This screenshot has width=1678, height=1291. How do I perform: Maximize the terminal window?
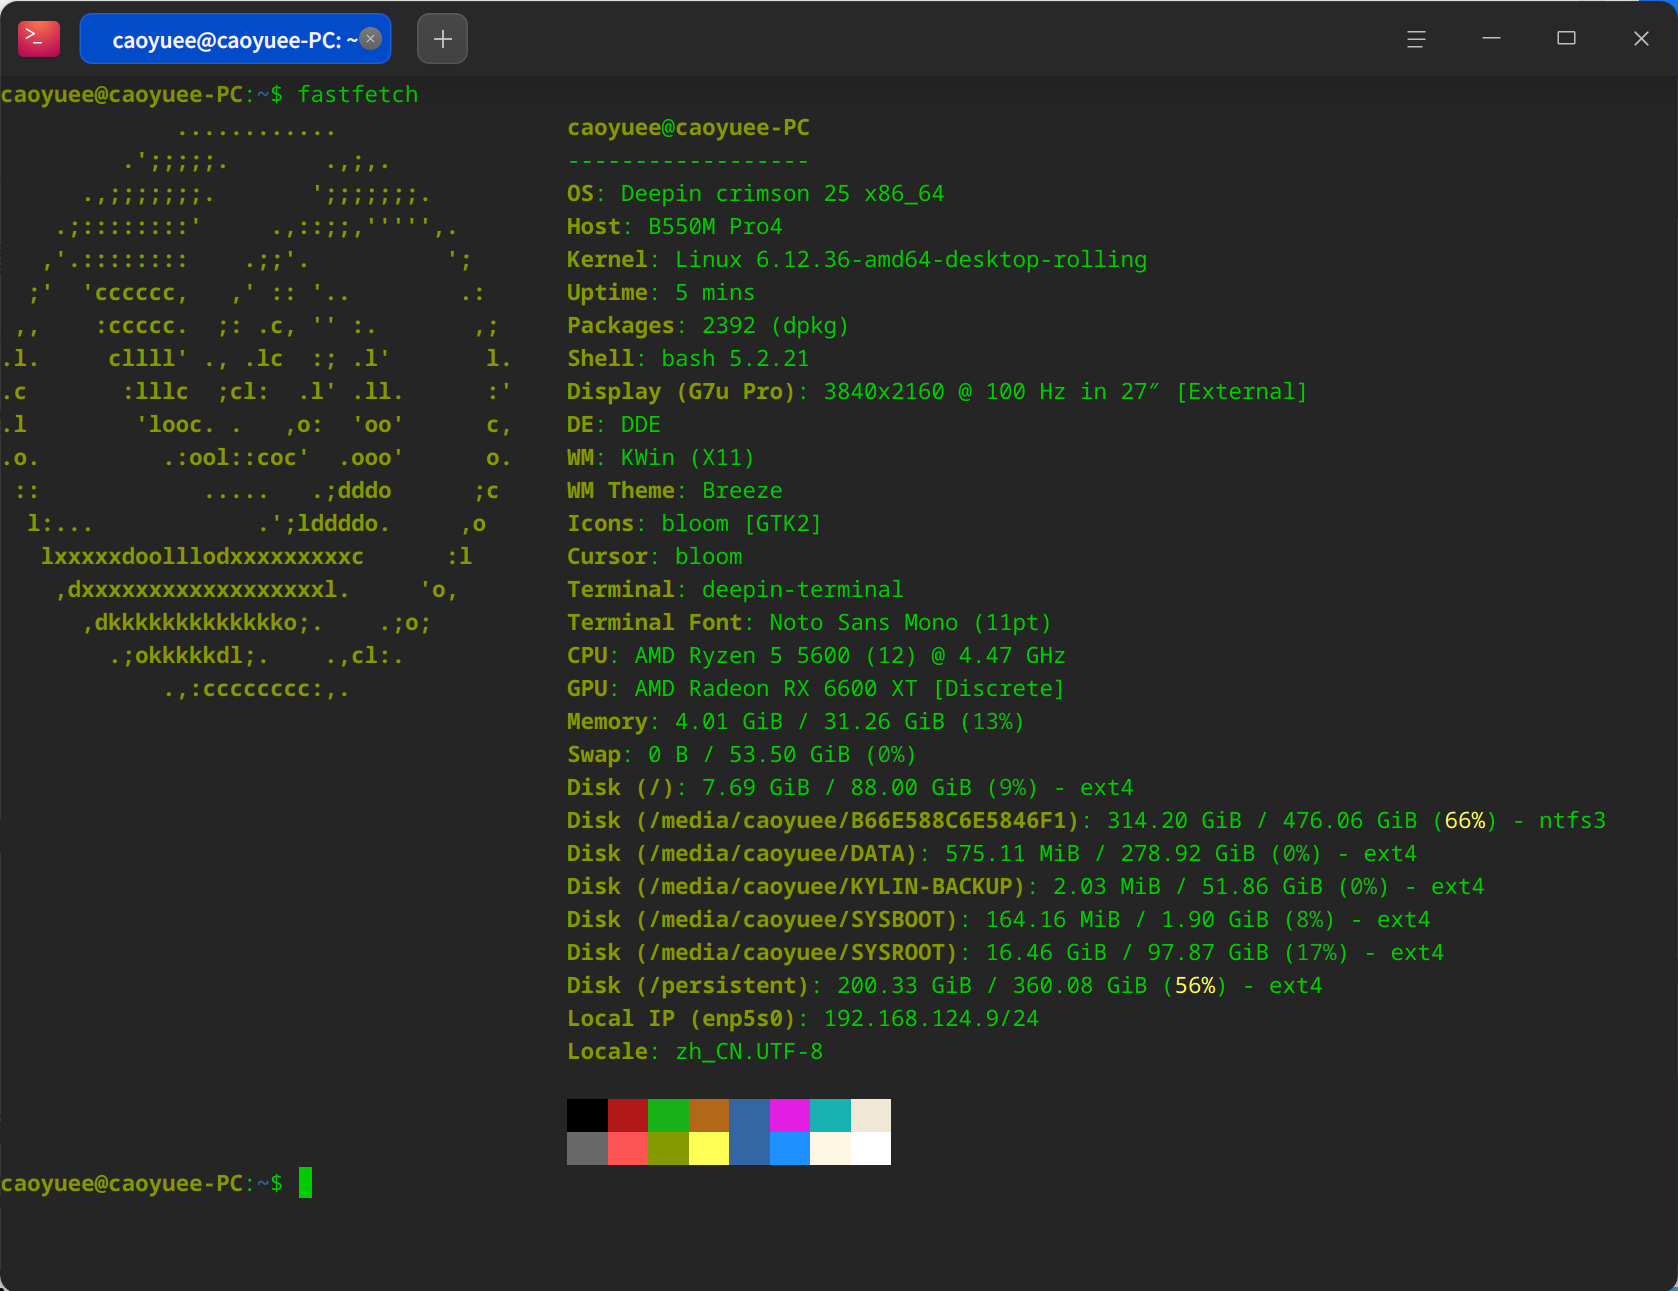[1566, 39]
